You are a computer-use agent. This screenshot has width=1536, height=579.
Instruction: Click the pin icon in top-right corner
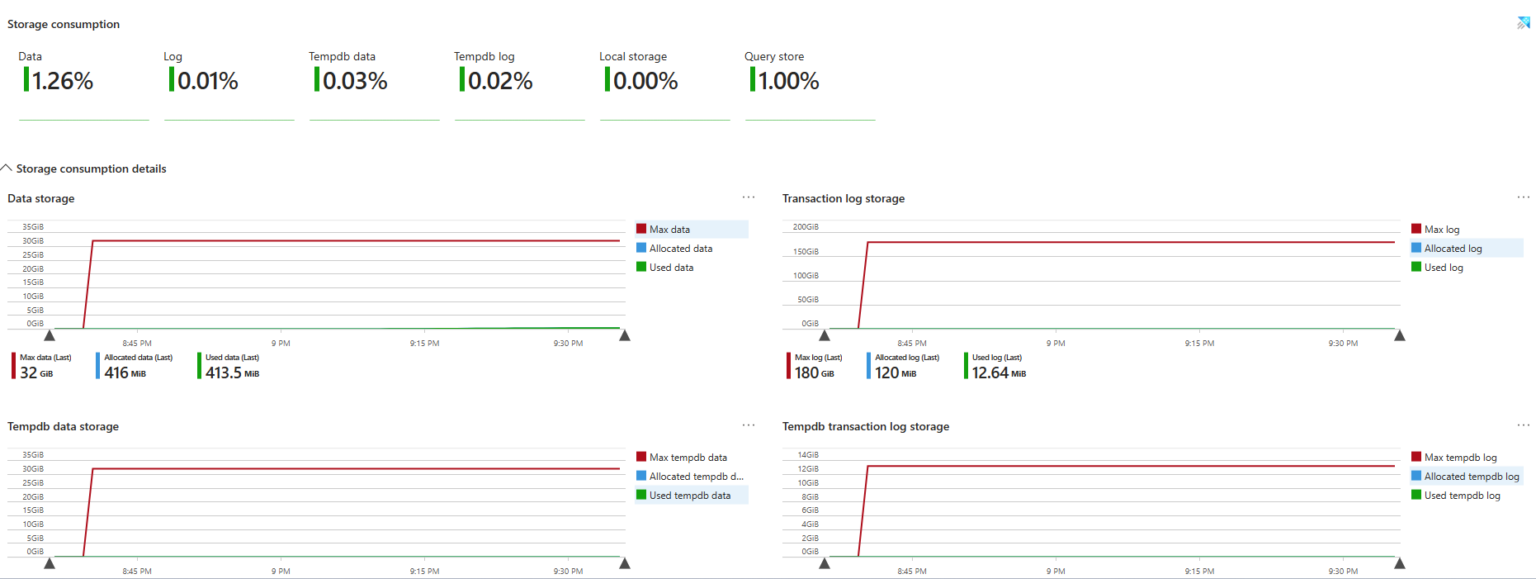(x=1524, y=23)
